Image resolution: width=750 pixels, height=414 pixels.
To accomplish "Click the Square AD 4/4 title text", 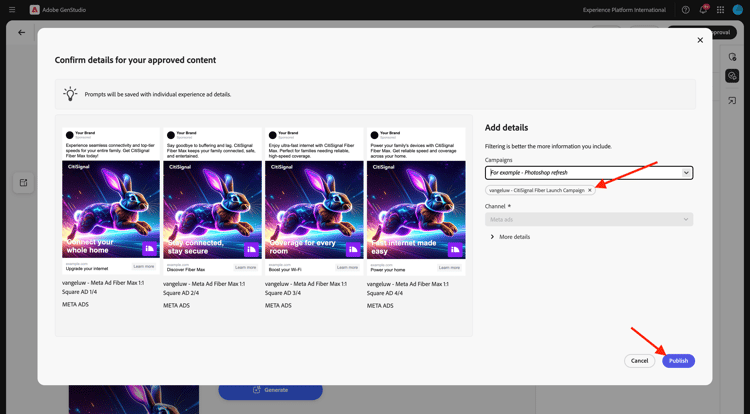I will 408,288.
